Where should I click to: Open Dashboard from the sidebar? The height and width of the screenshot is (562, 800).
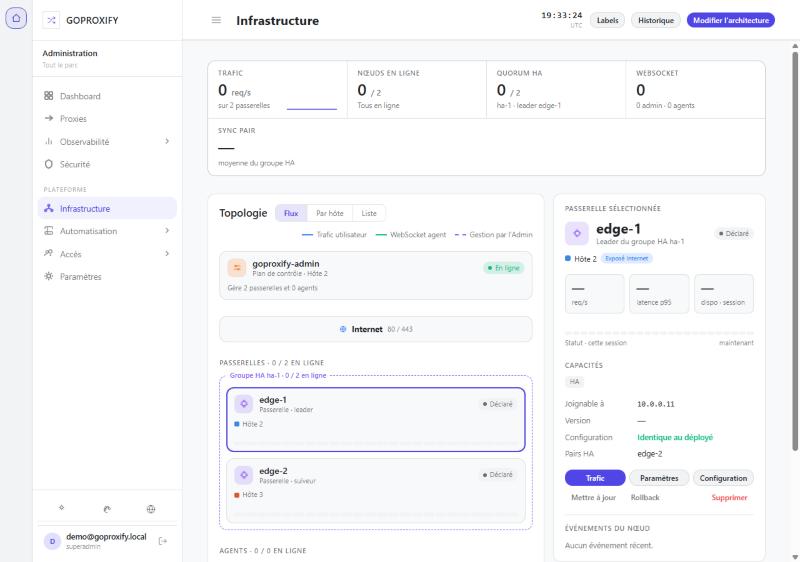point(107,96)
